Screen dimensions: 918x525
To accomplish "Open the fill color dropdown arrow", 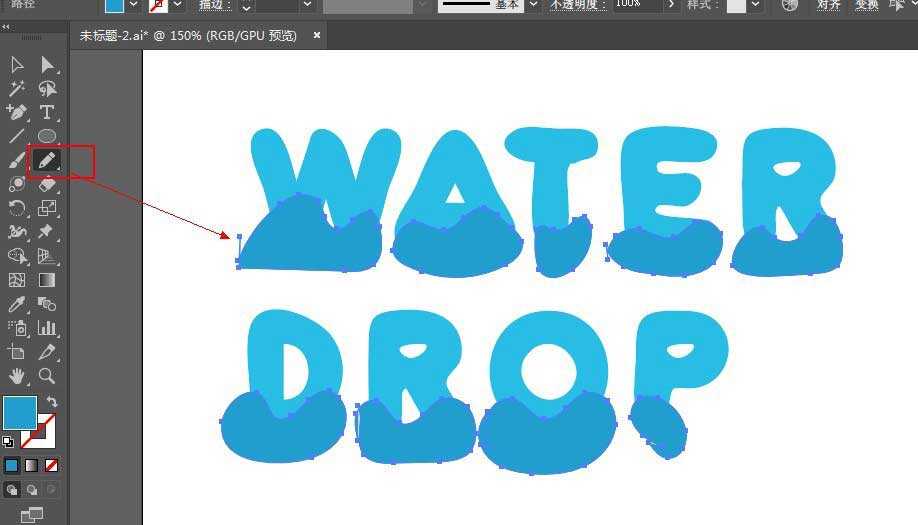I will (134, 5).
